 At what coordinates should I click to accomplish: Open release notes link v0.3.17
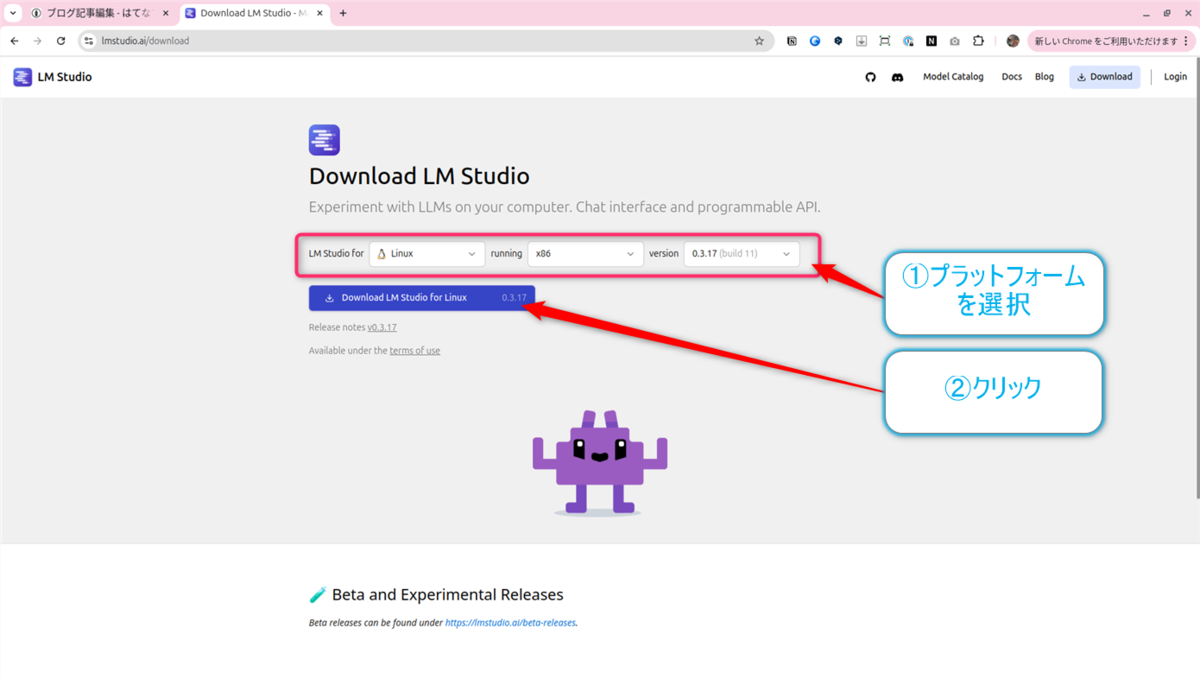[x=382, y=328]
